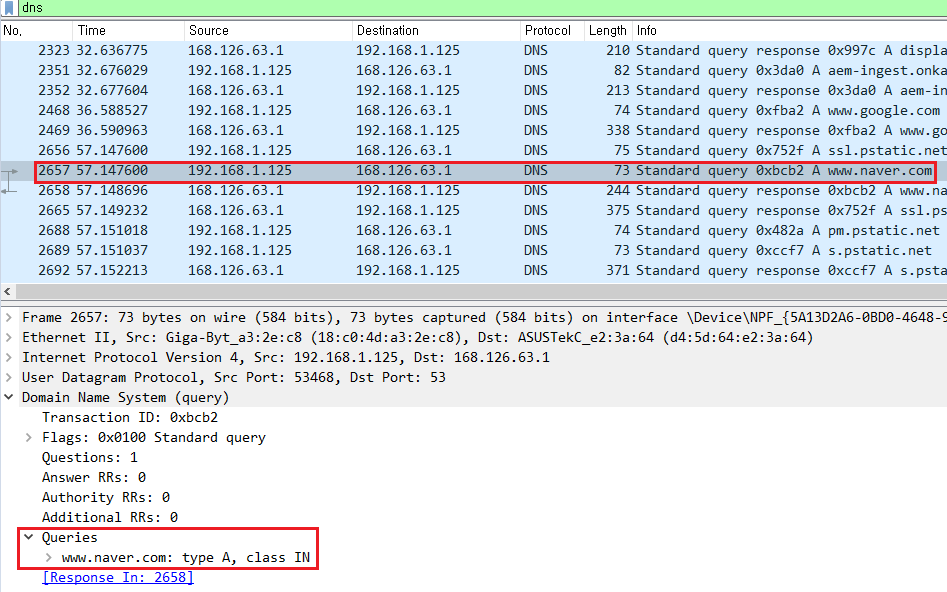This screenshot has height=592, width=947.
Task: Select packet 2468 www.google.com query
Action: [474, 111]
